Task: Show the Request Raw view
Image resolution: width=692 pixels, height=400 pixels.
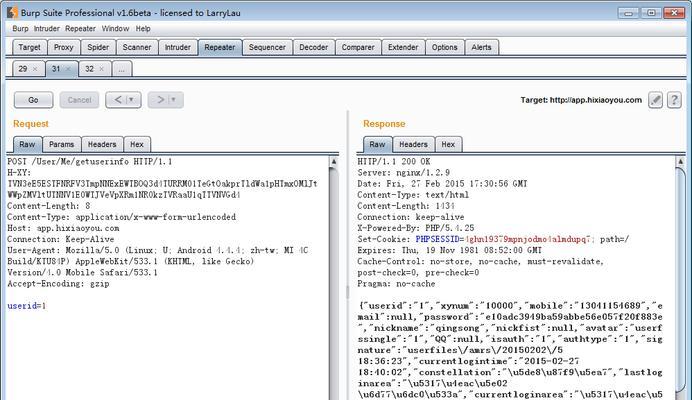Action: click(x=27, y=144)
